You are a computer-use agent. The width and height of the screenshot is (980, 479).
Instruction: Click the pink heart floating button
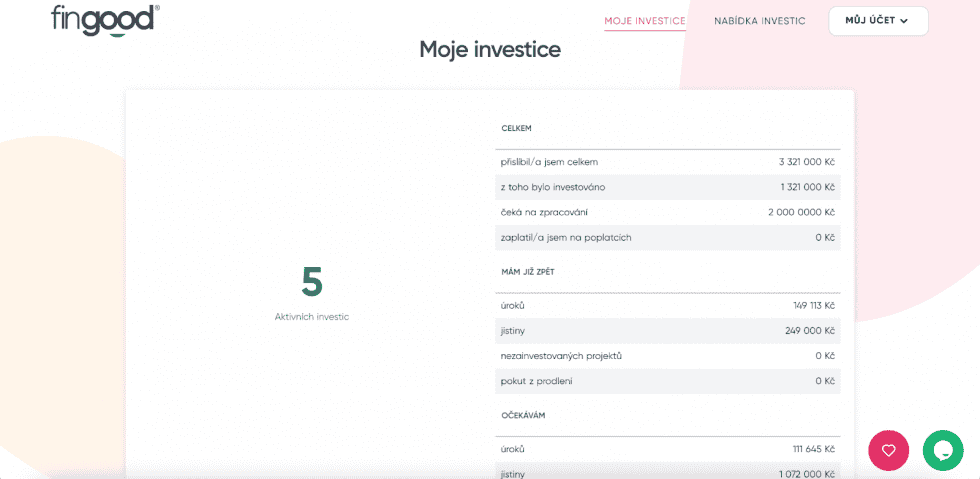(x=888, y=450)
